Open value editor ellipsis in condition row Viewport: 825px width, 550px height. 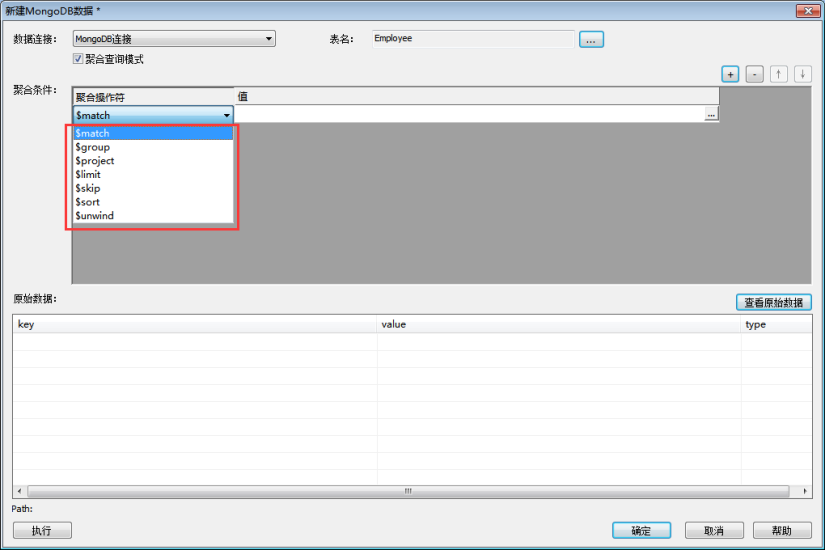tap(711, 115)
